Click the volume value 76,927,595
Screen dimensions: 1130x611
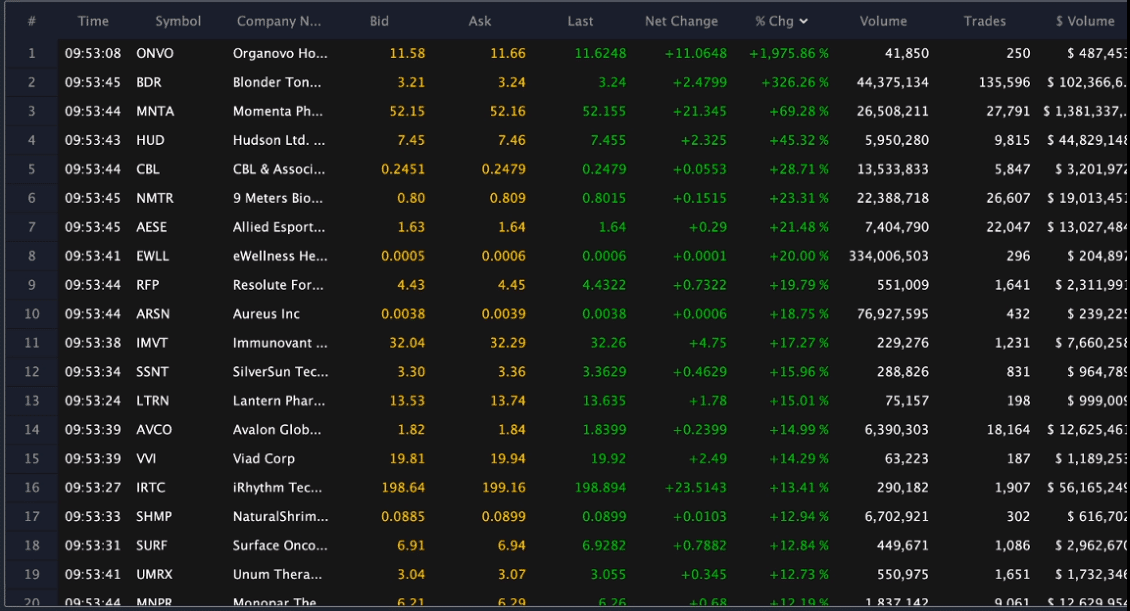tap(893, 313)
